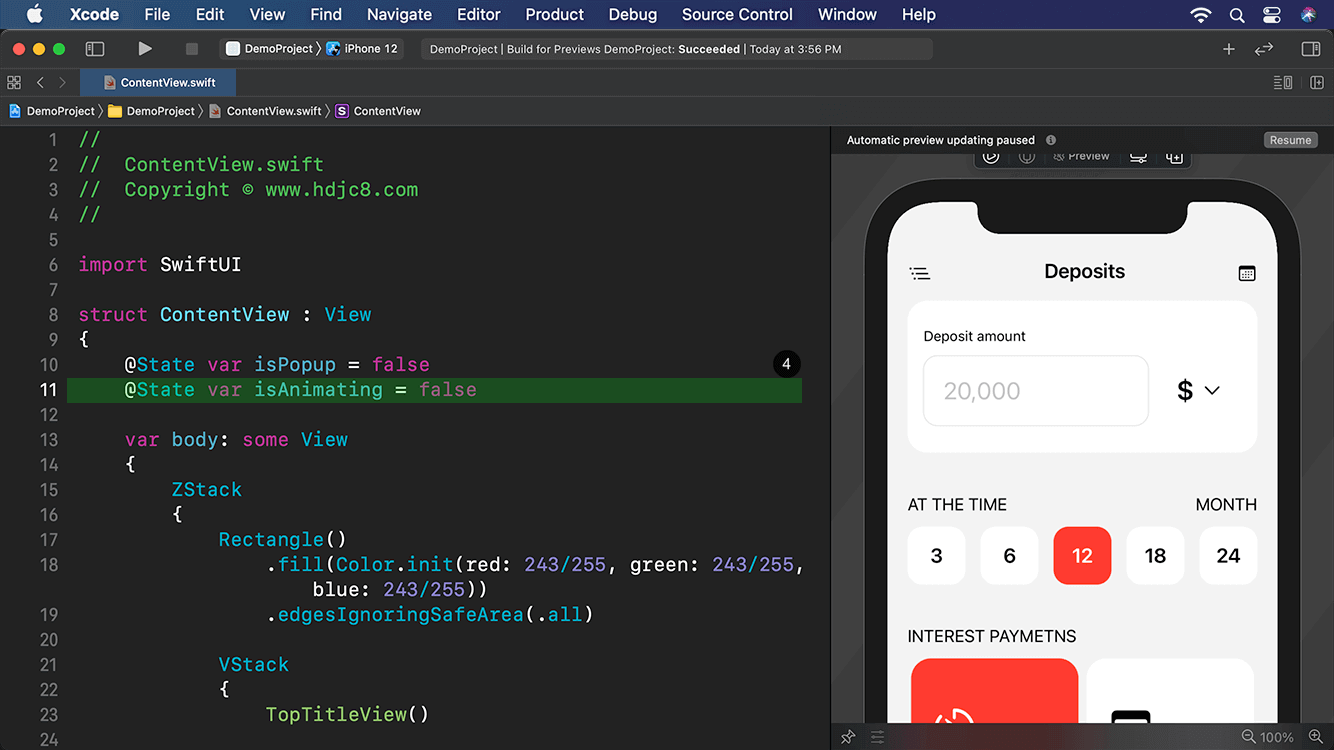
Task: Click the info icon next to paused preview
Action: tap(1051, 140)
